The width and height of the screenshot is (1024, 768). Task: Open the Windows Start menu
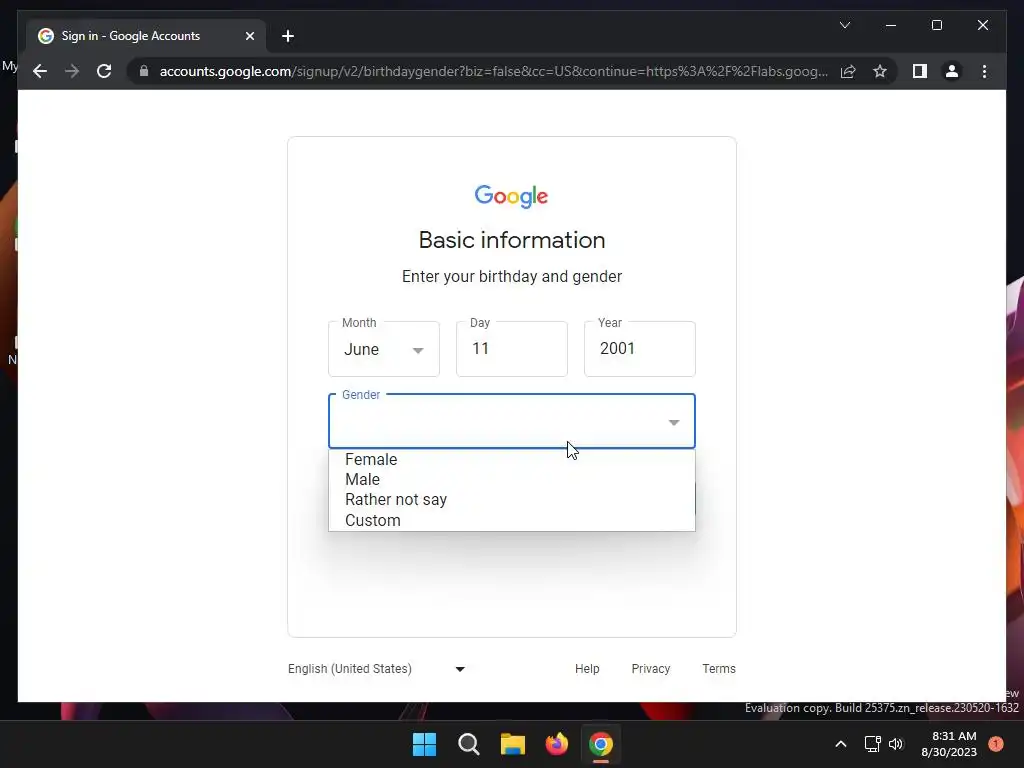[424, 744]
